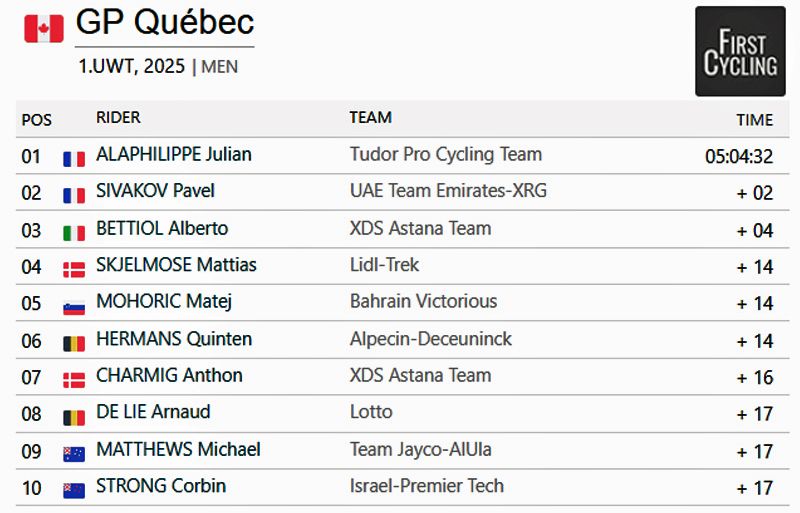The width and height of the screenshot is (800, 513).
Task: Open ALAPHILIPPE Julian rider page
Action: pyautogui.click(x=173, y=155)
